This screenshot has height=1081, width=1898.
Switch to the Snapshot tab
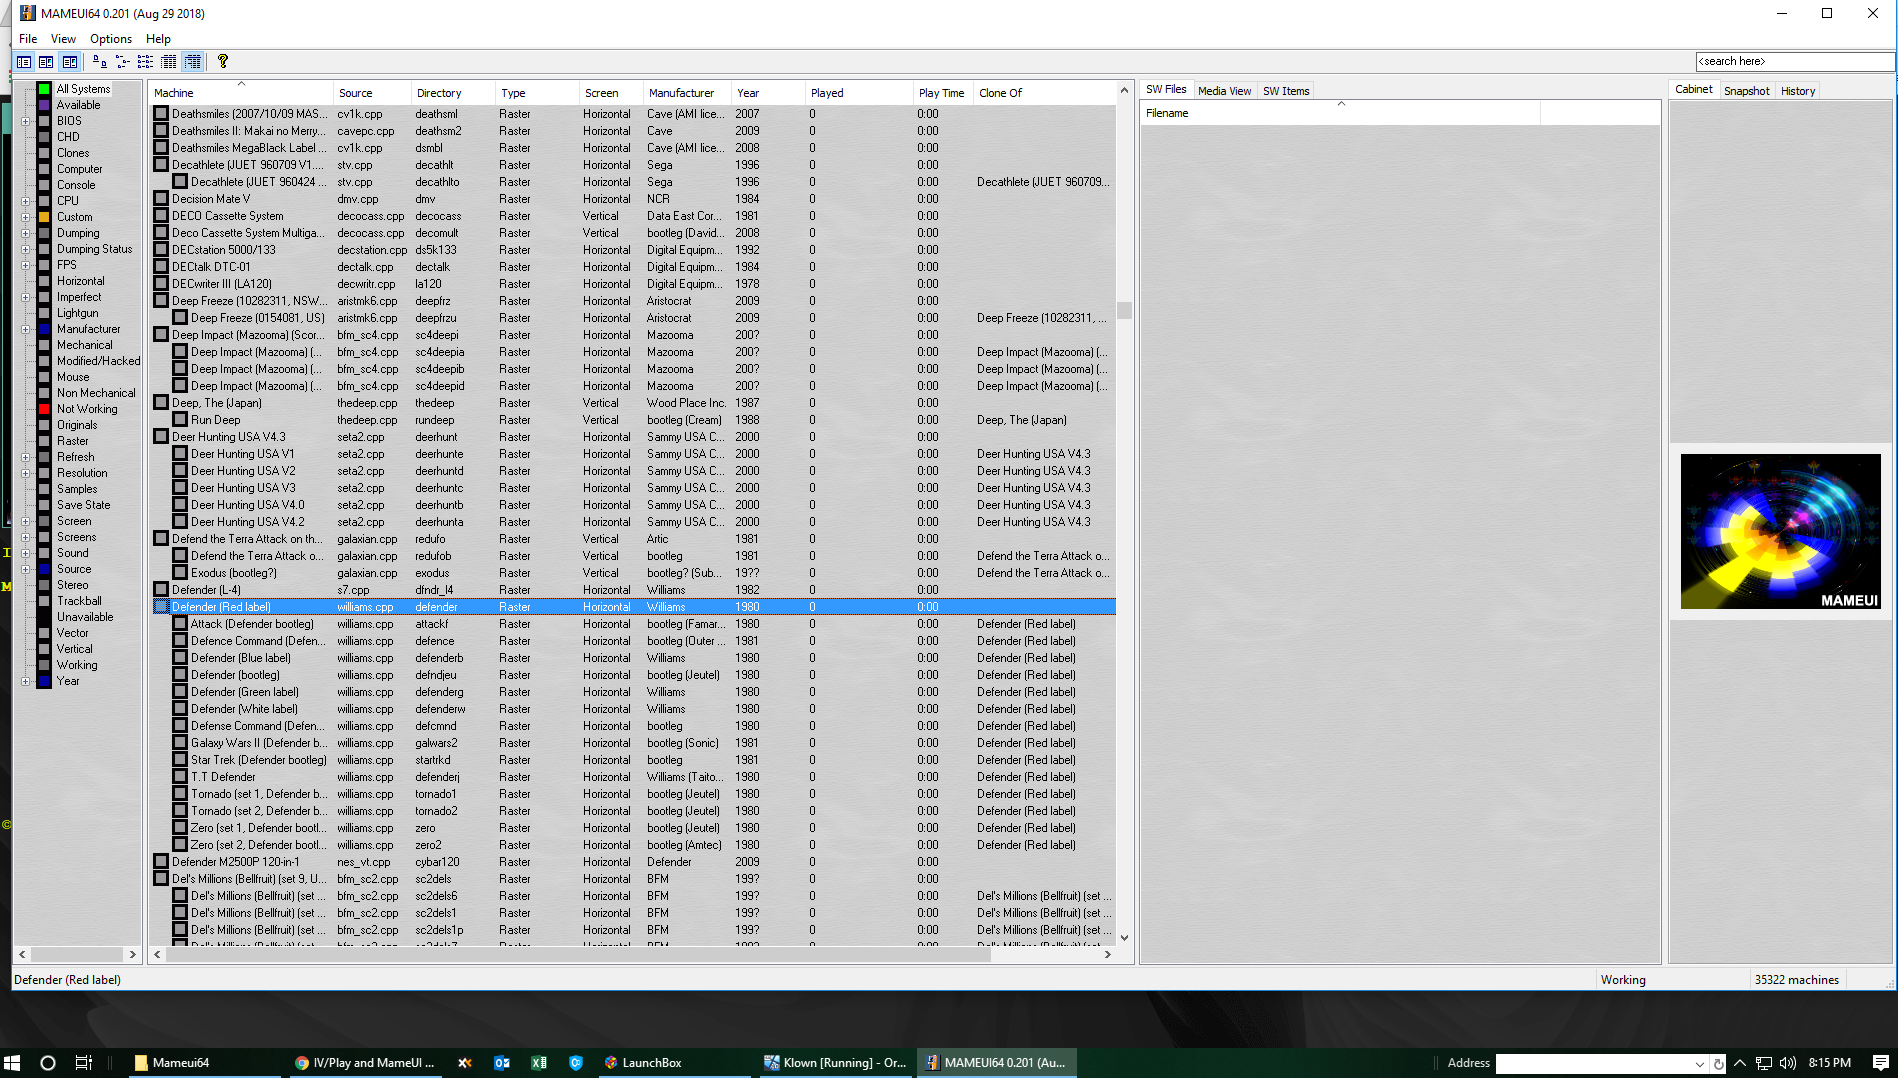[1747, 91]
